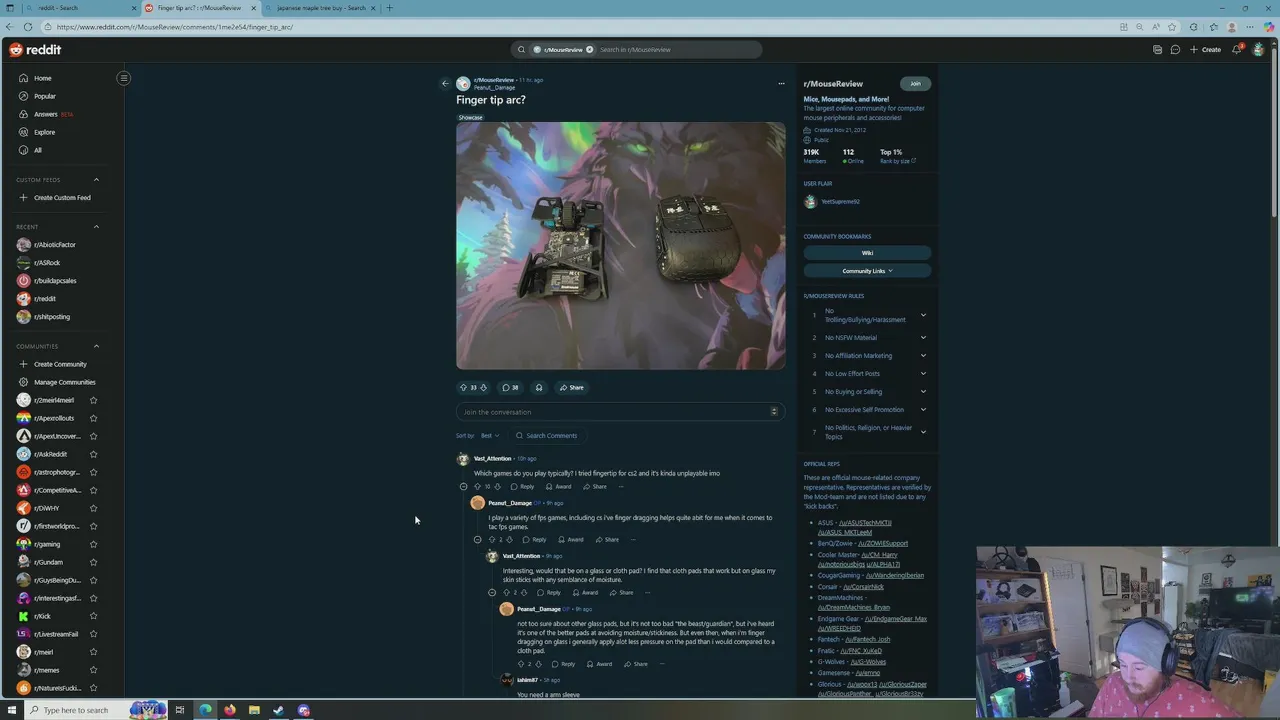Screen dimensions: 1280x720
Task: Click the Reddit logo
Action: (35, 49)
